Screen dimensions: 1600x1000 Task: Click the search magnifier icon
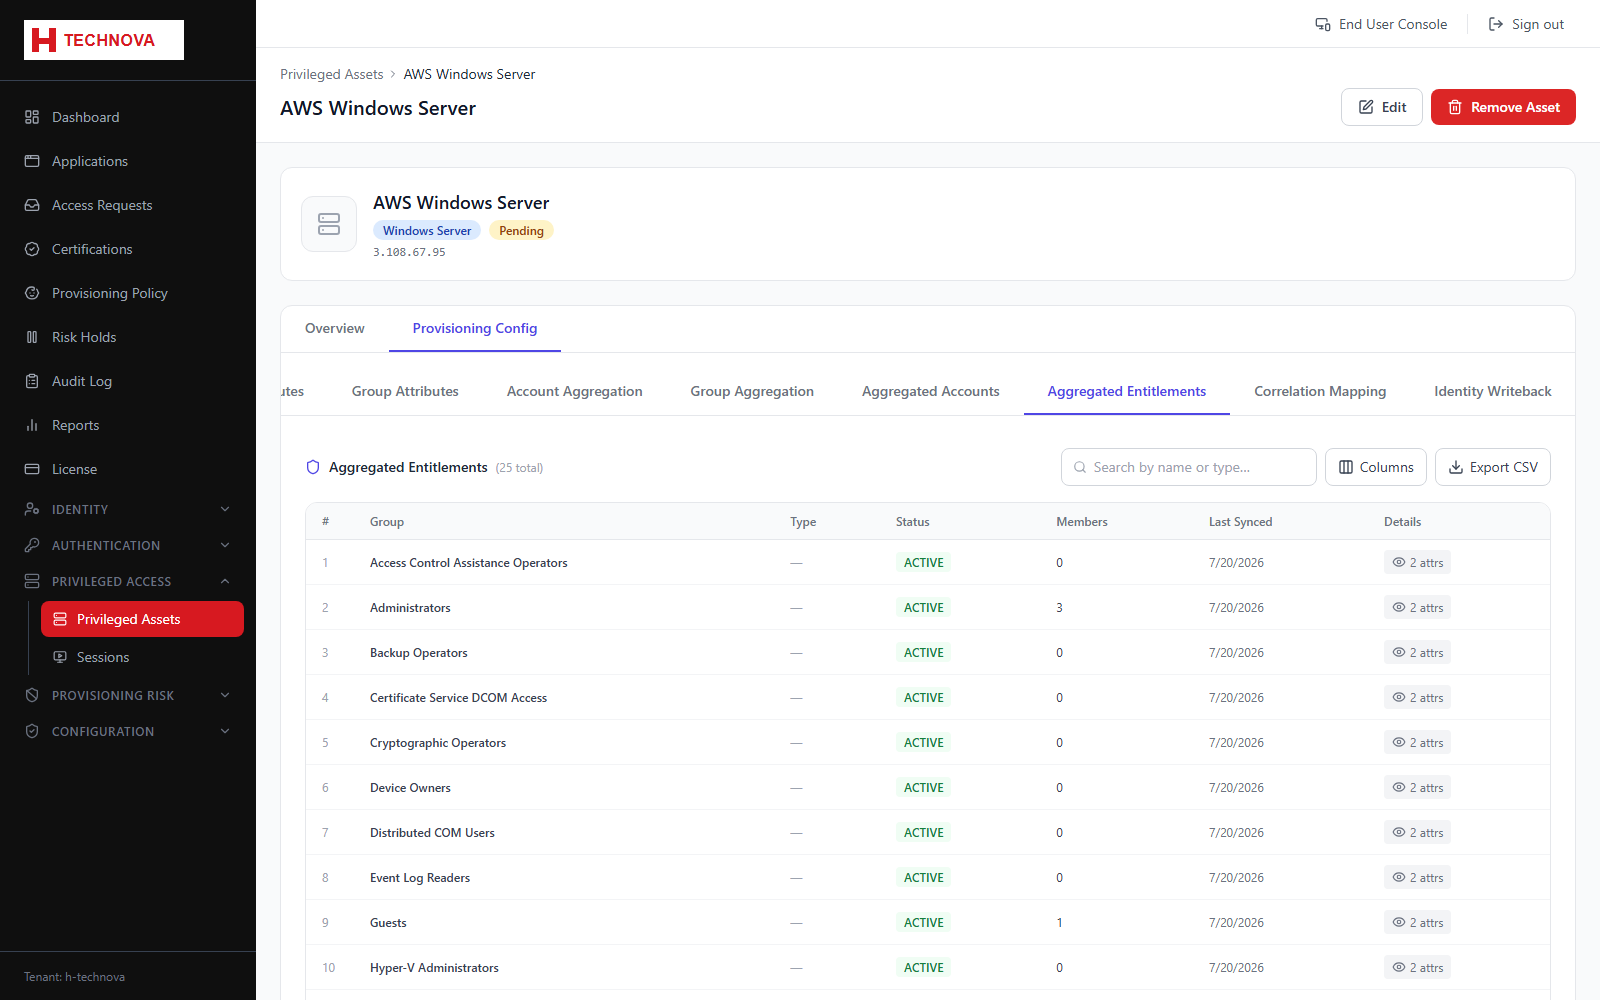coord(1080,467)
